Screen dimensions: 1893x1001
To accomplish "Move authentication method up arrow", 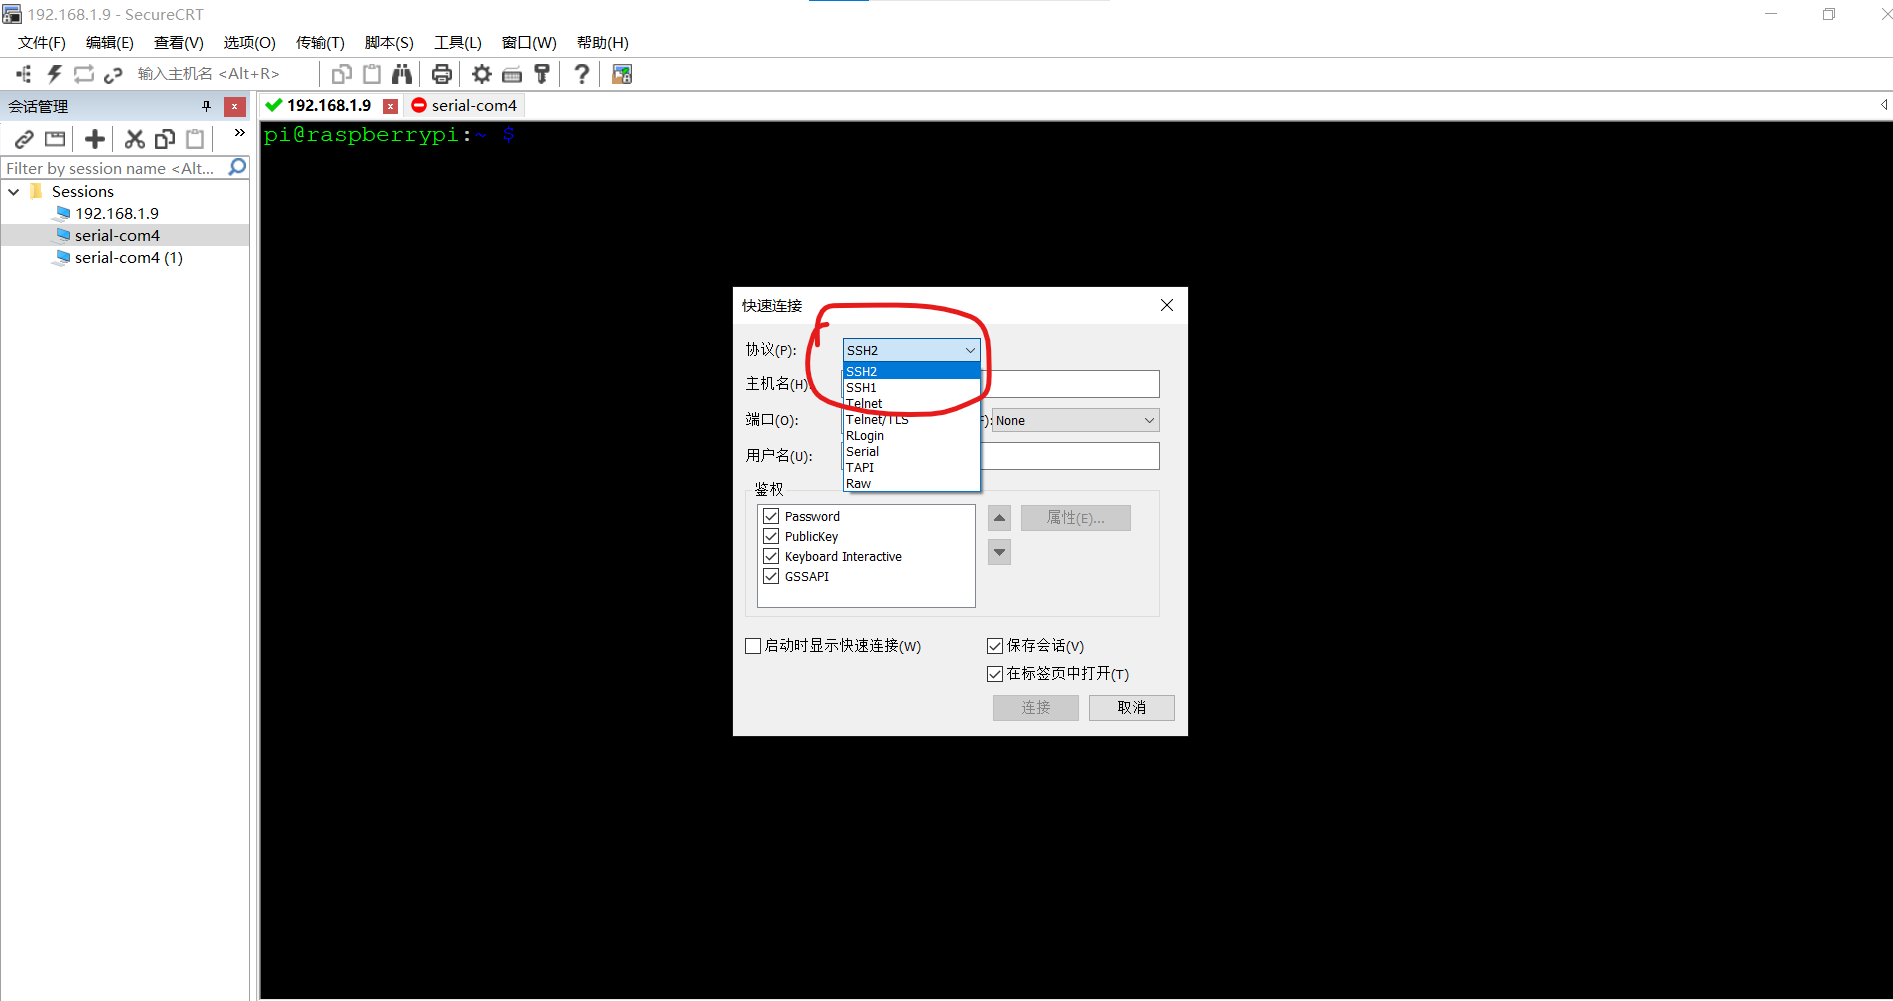I will [999, 518].
